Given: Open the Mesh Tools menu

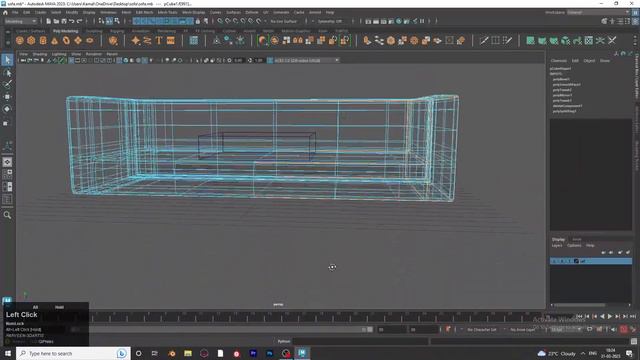Looking at the screenshot, I should click(167, 13).
